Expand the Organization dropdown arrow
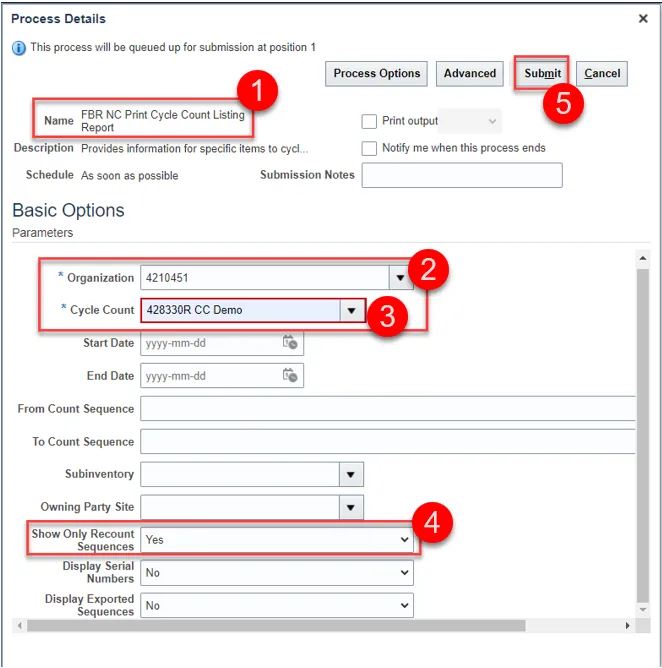 click(400, 278)
